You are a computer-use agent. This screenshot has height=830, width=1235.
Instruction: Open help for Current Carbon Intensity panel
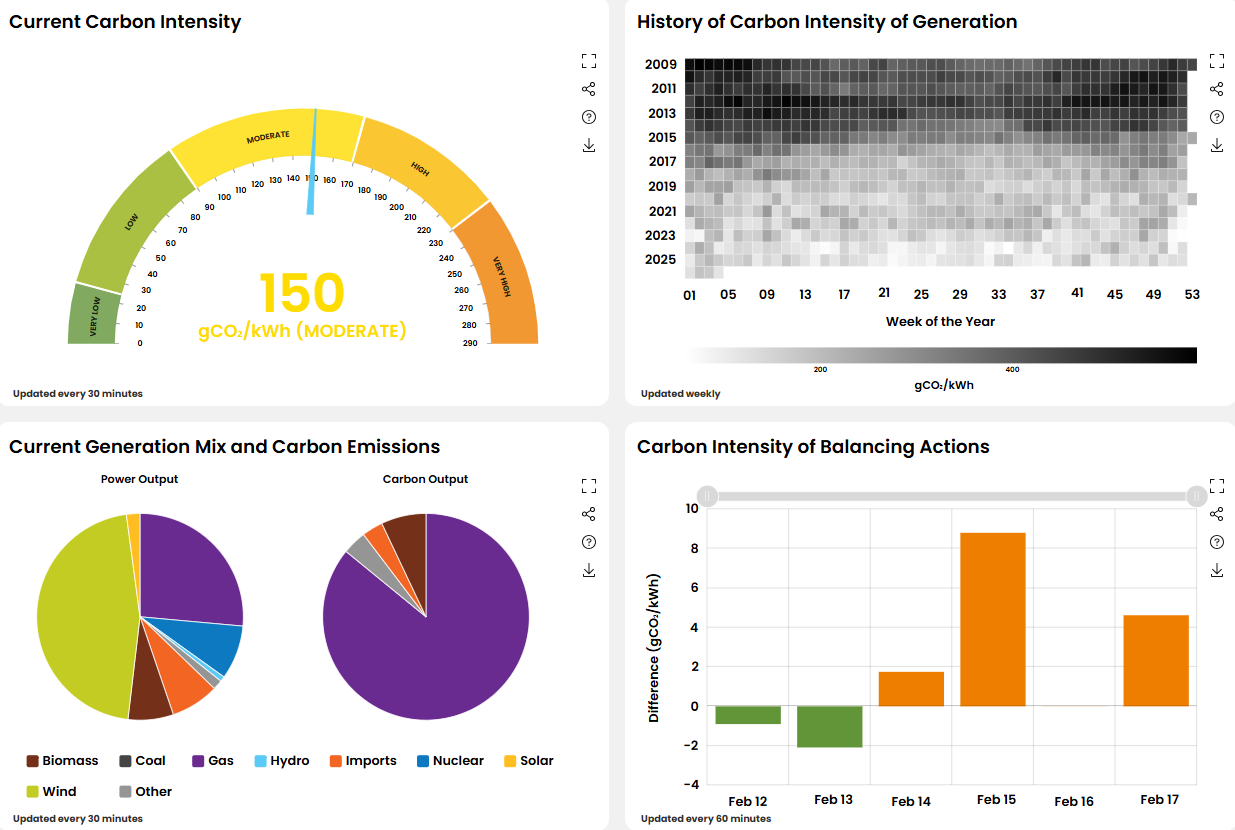point(589,117)
